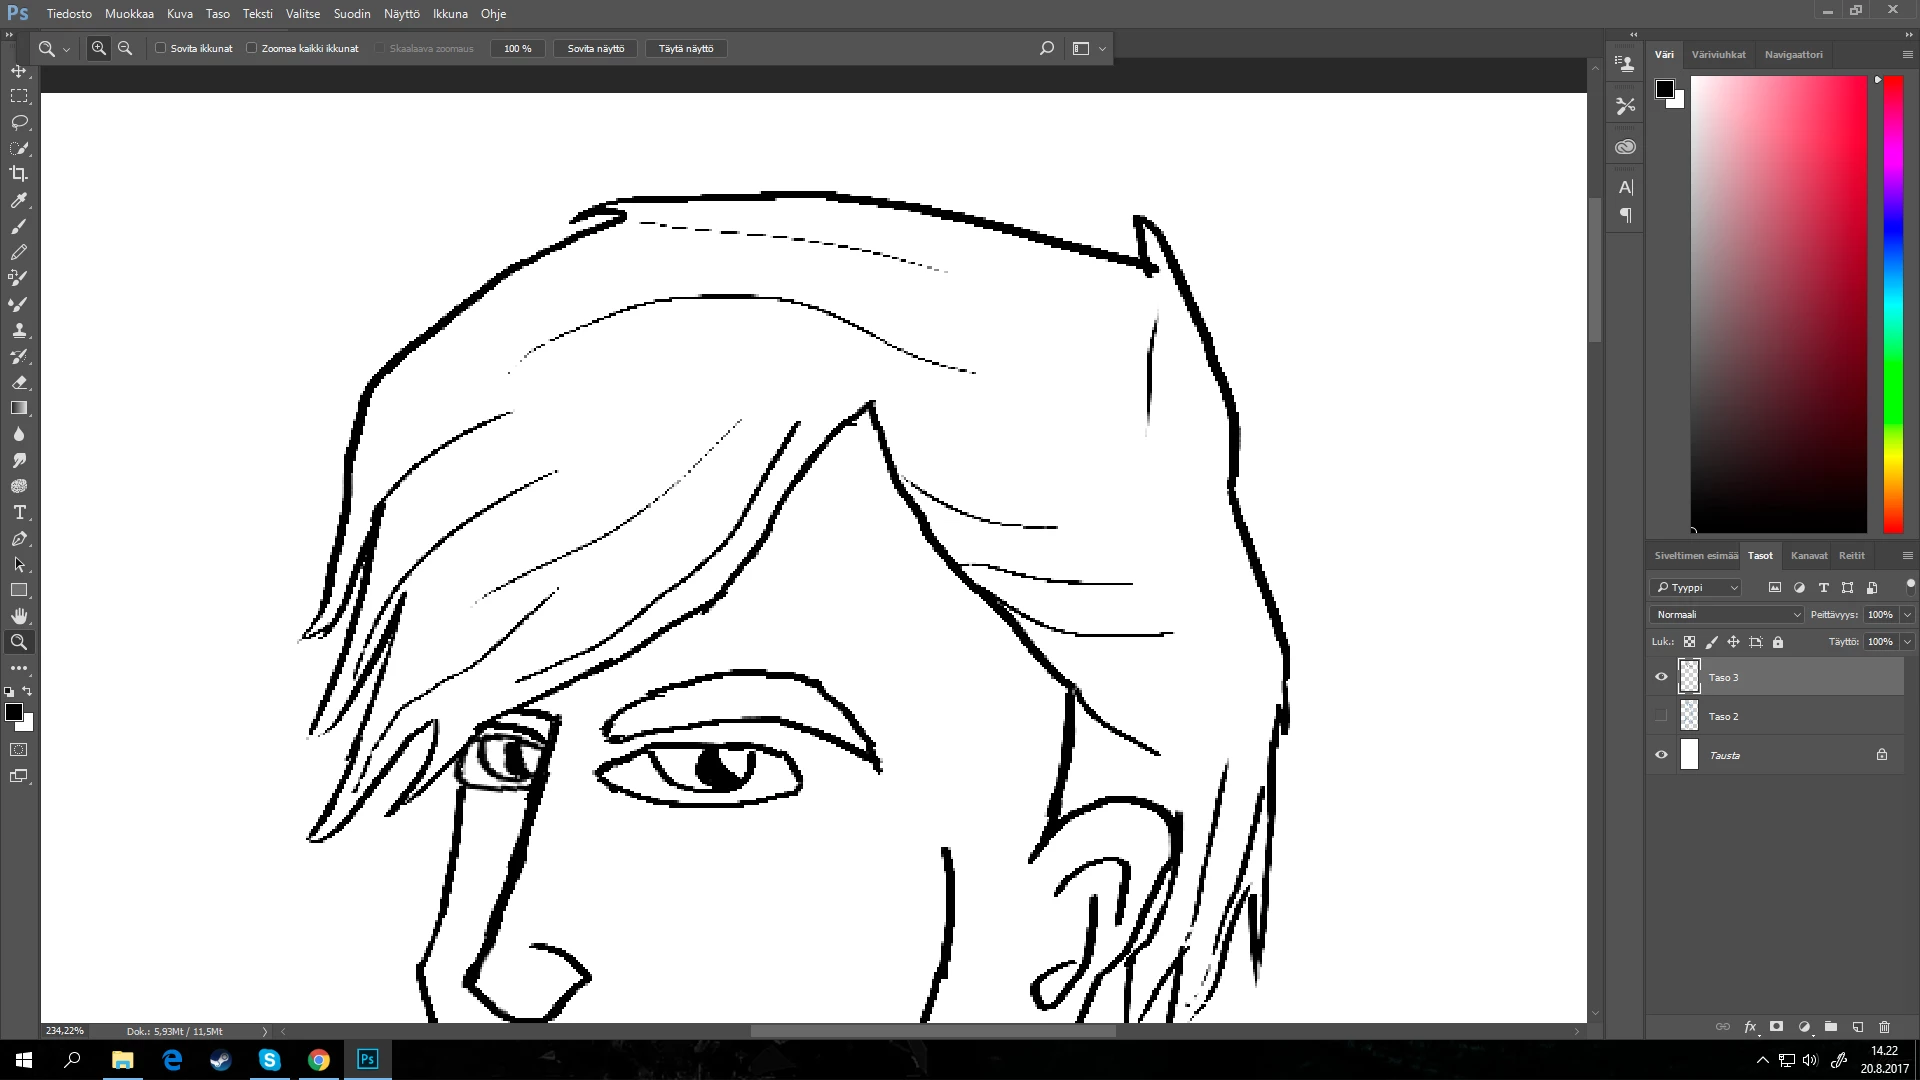
Task: Select the Lasso tool
Action: pyautogui.click(x=19, y=122)
